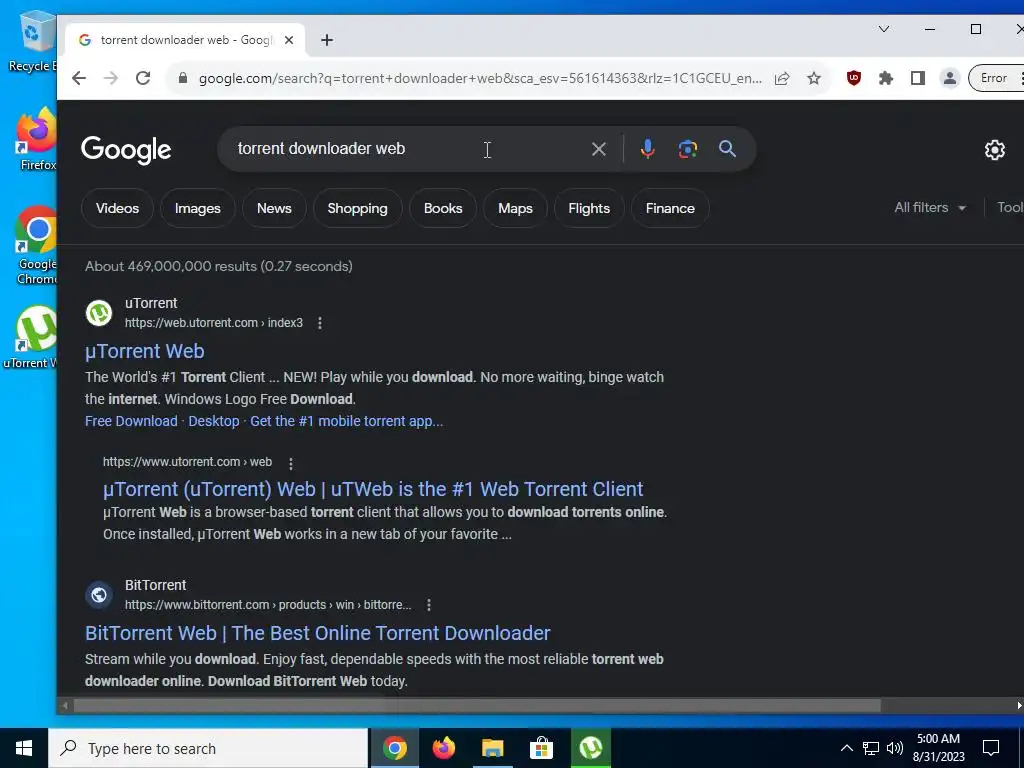
Task: Click the Chrome address bar URL
Action: [480, 78]
